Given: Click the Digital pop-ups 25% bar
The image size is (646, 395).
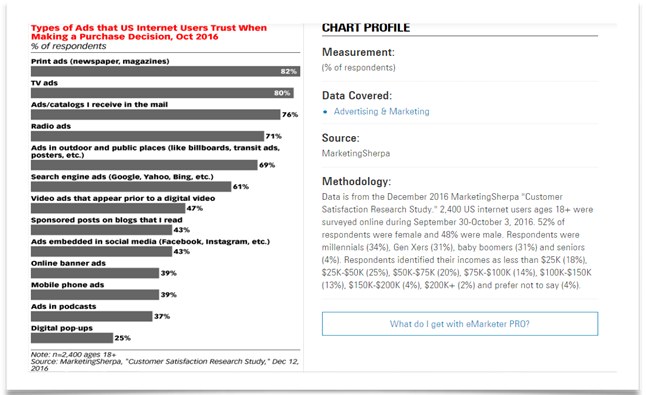Looking at the screenshot, I should (x=72, y=338).
